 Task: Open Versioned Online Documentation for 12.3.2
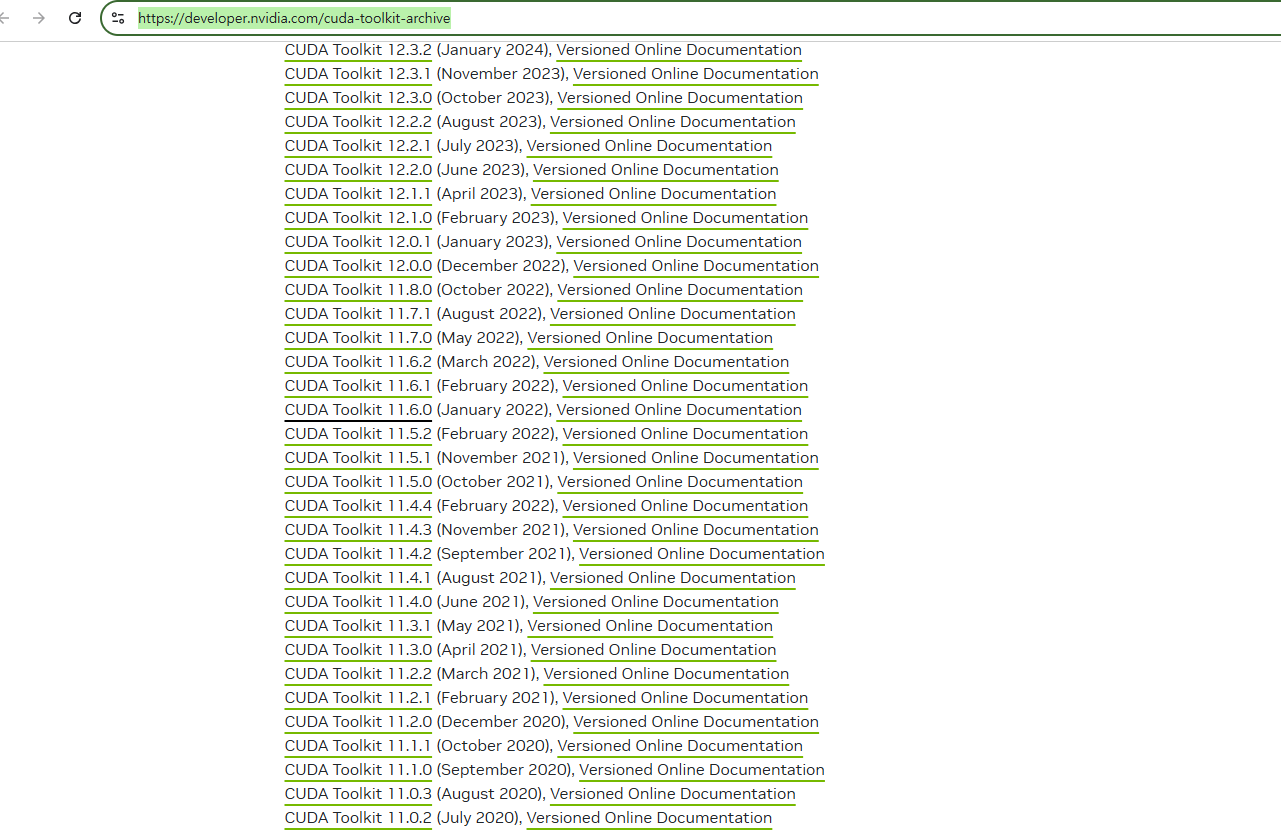679,50
